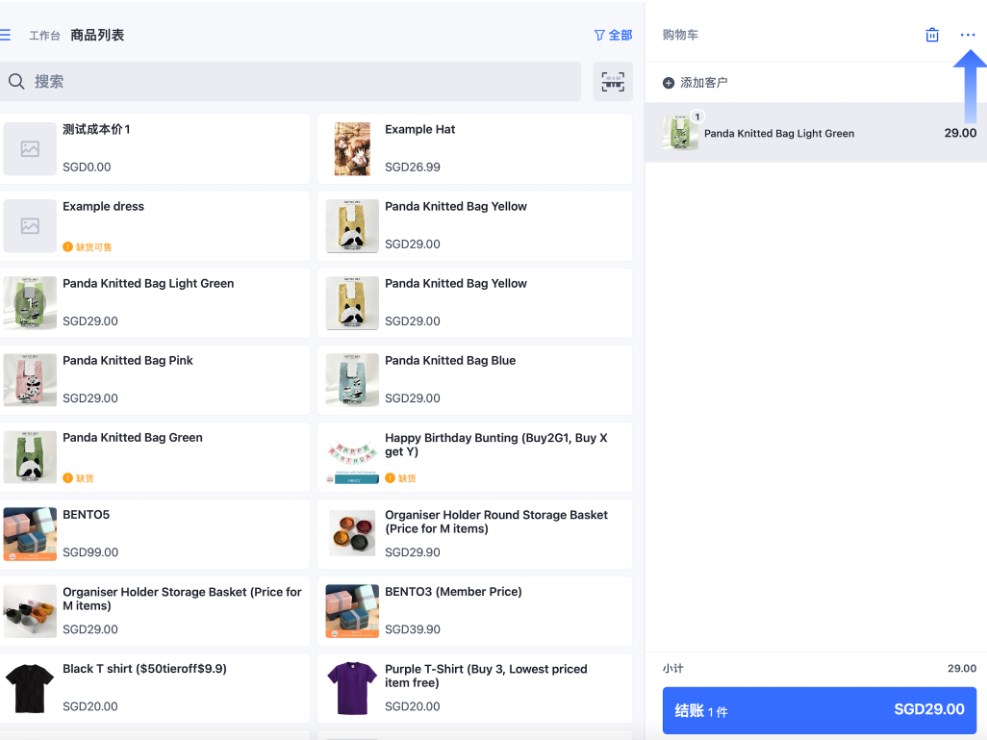Click the Panda Knitted Bag Pink image

[30, 380]
